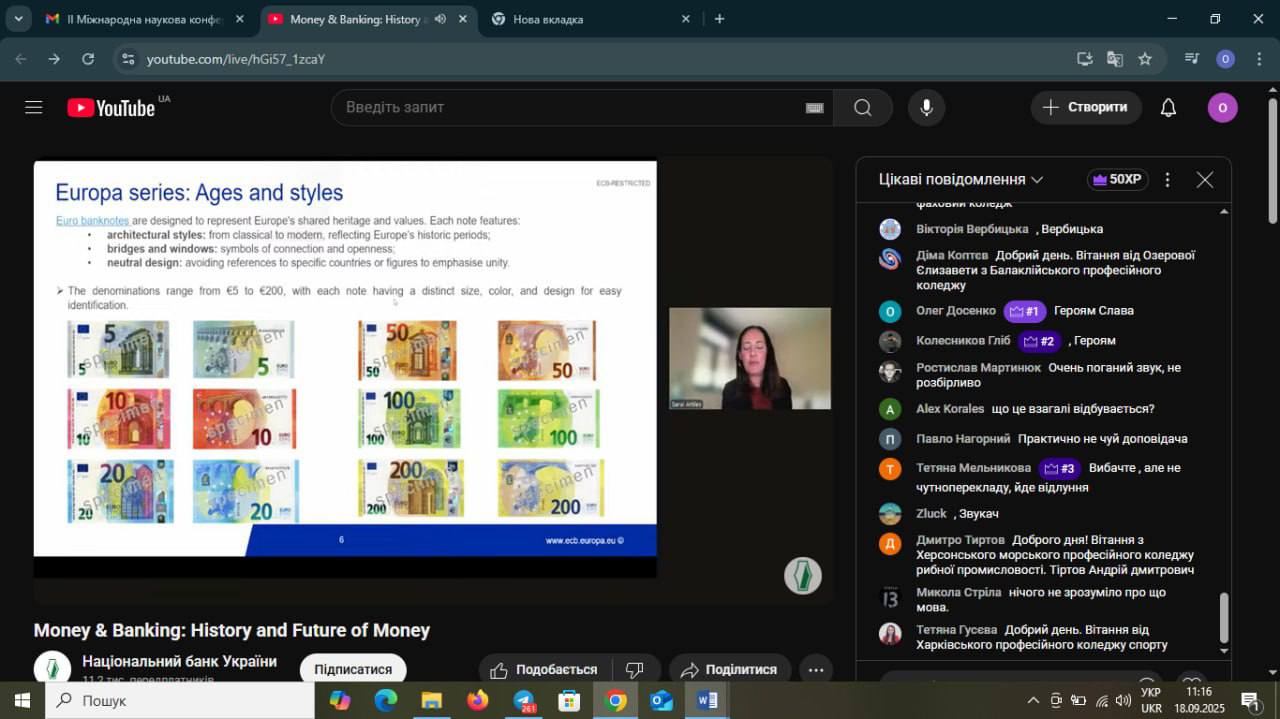This screenshot has width=1280, height=719.
Task: View site information icon in address bar
Action: tap(127, 59)
